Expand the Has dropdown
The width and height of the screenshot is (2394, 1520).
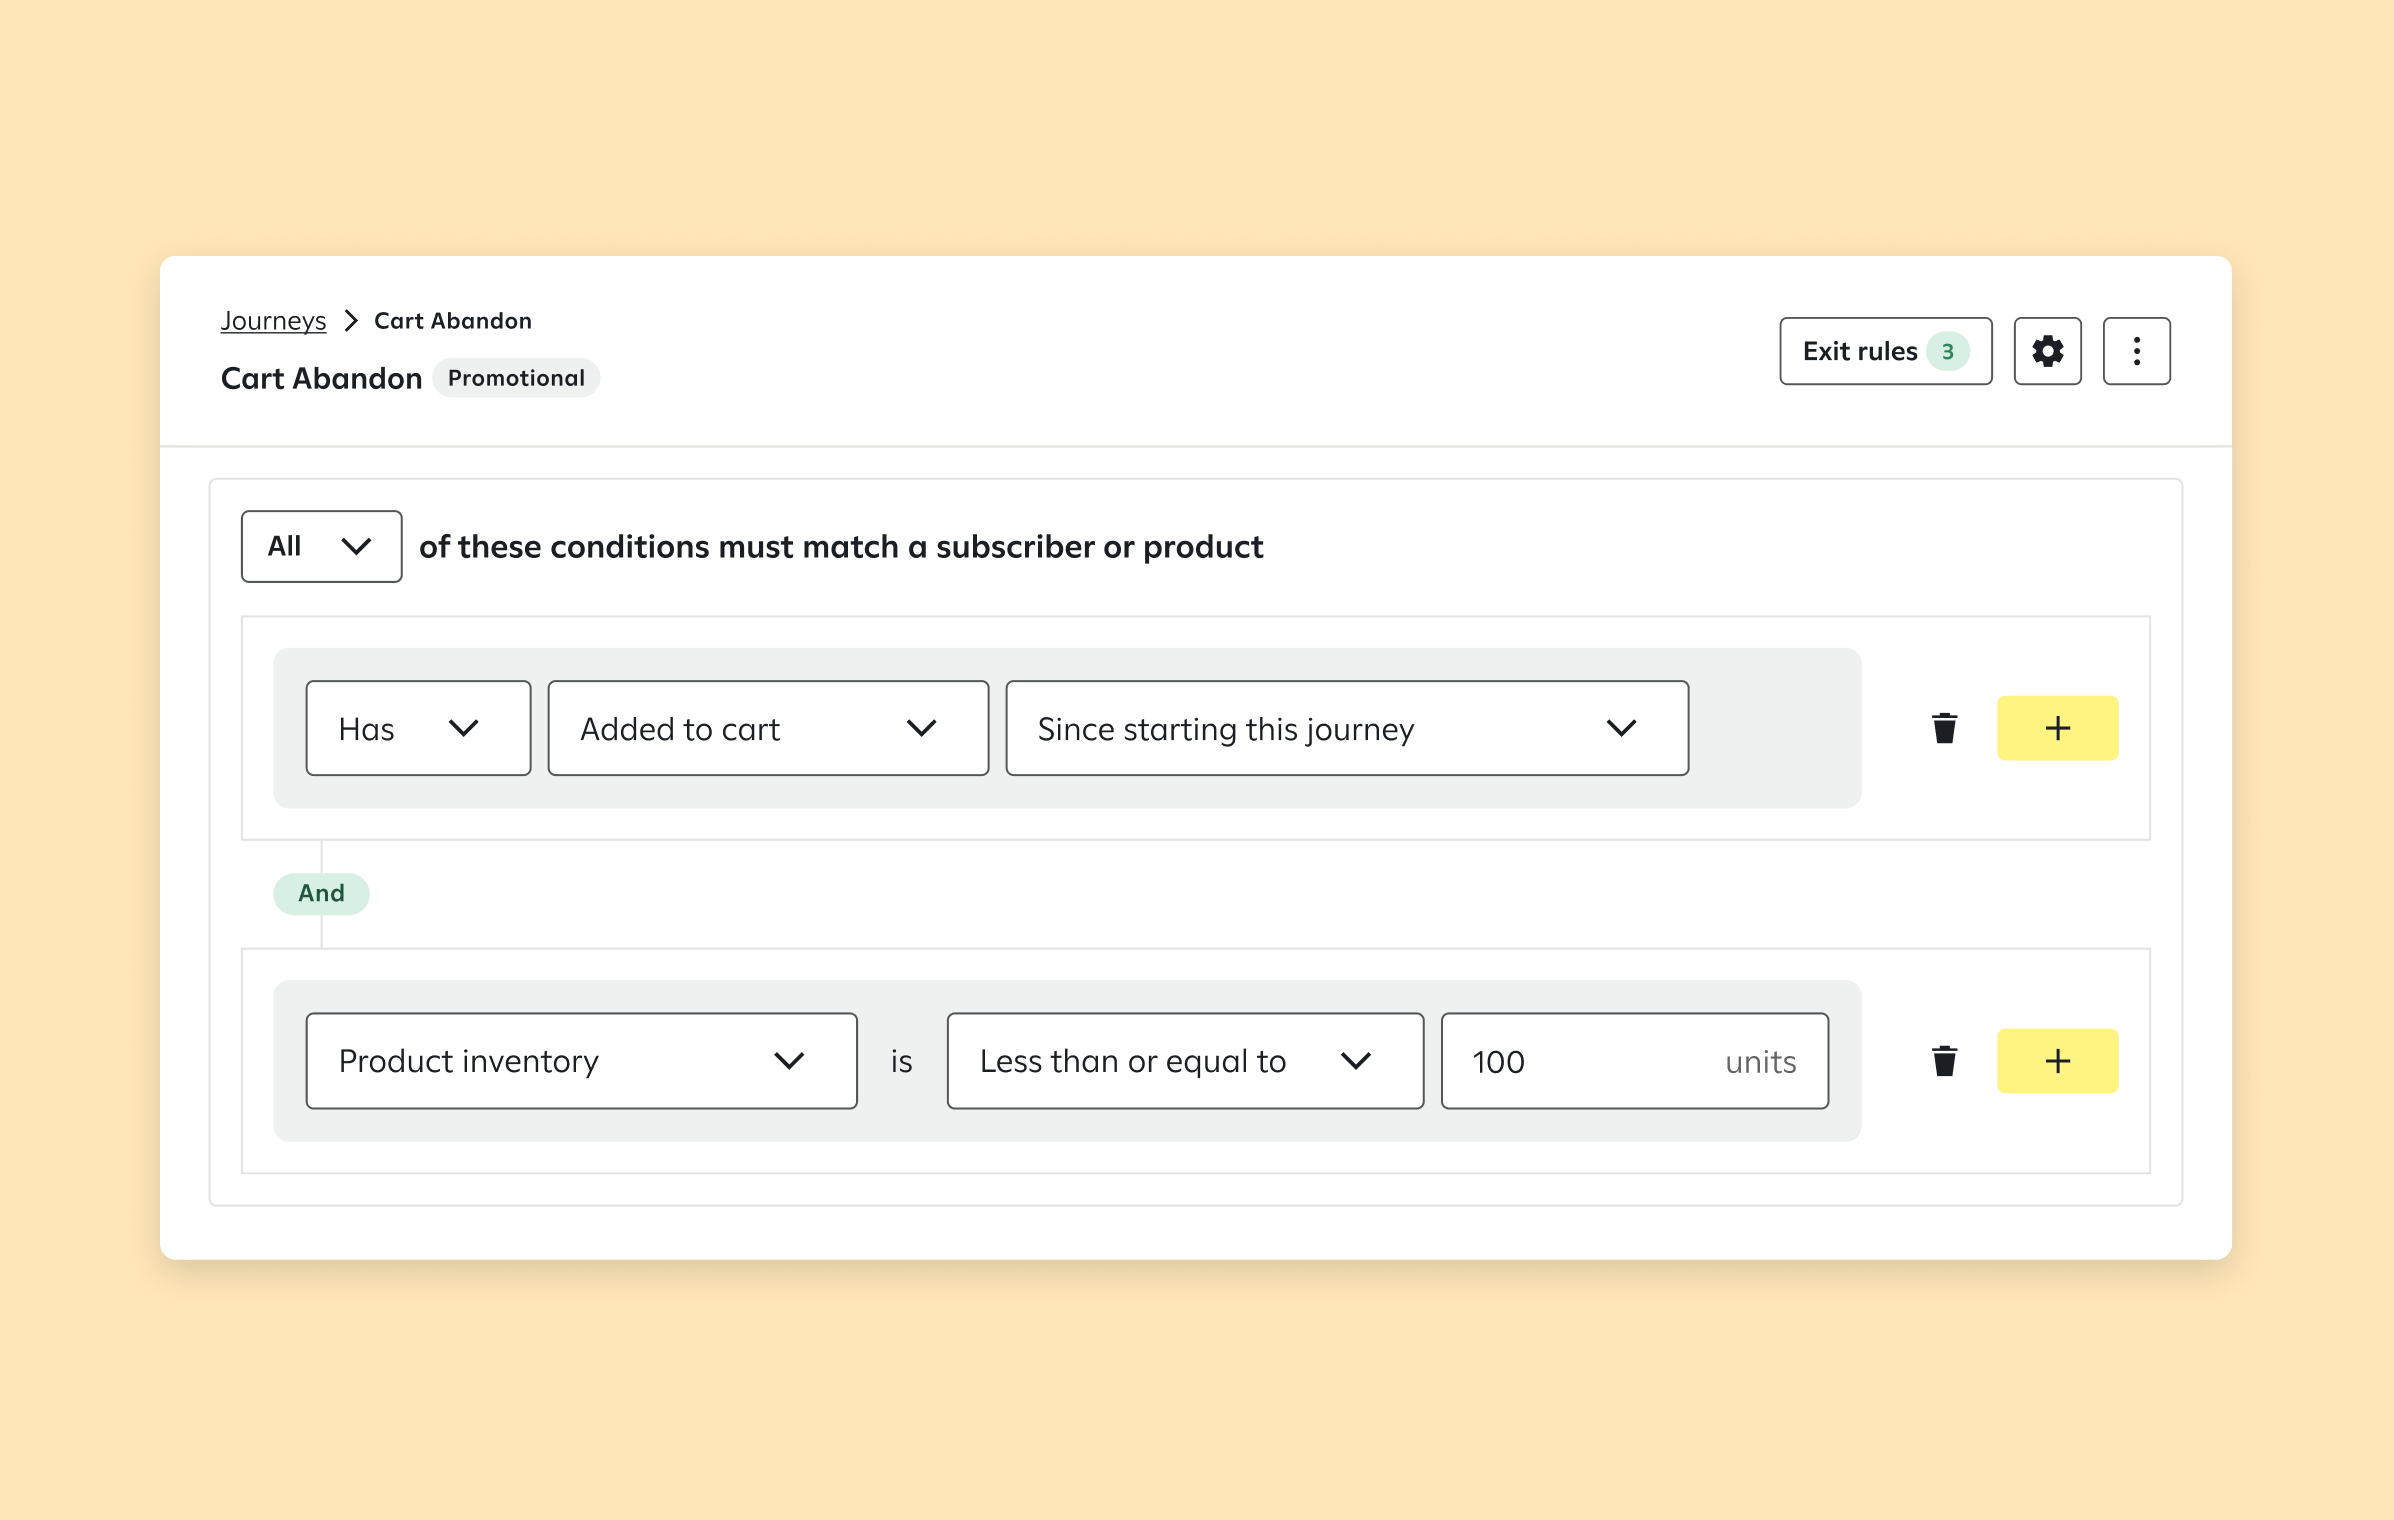418,728
